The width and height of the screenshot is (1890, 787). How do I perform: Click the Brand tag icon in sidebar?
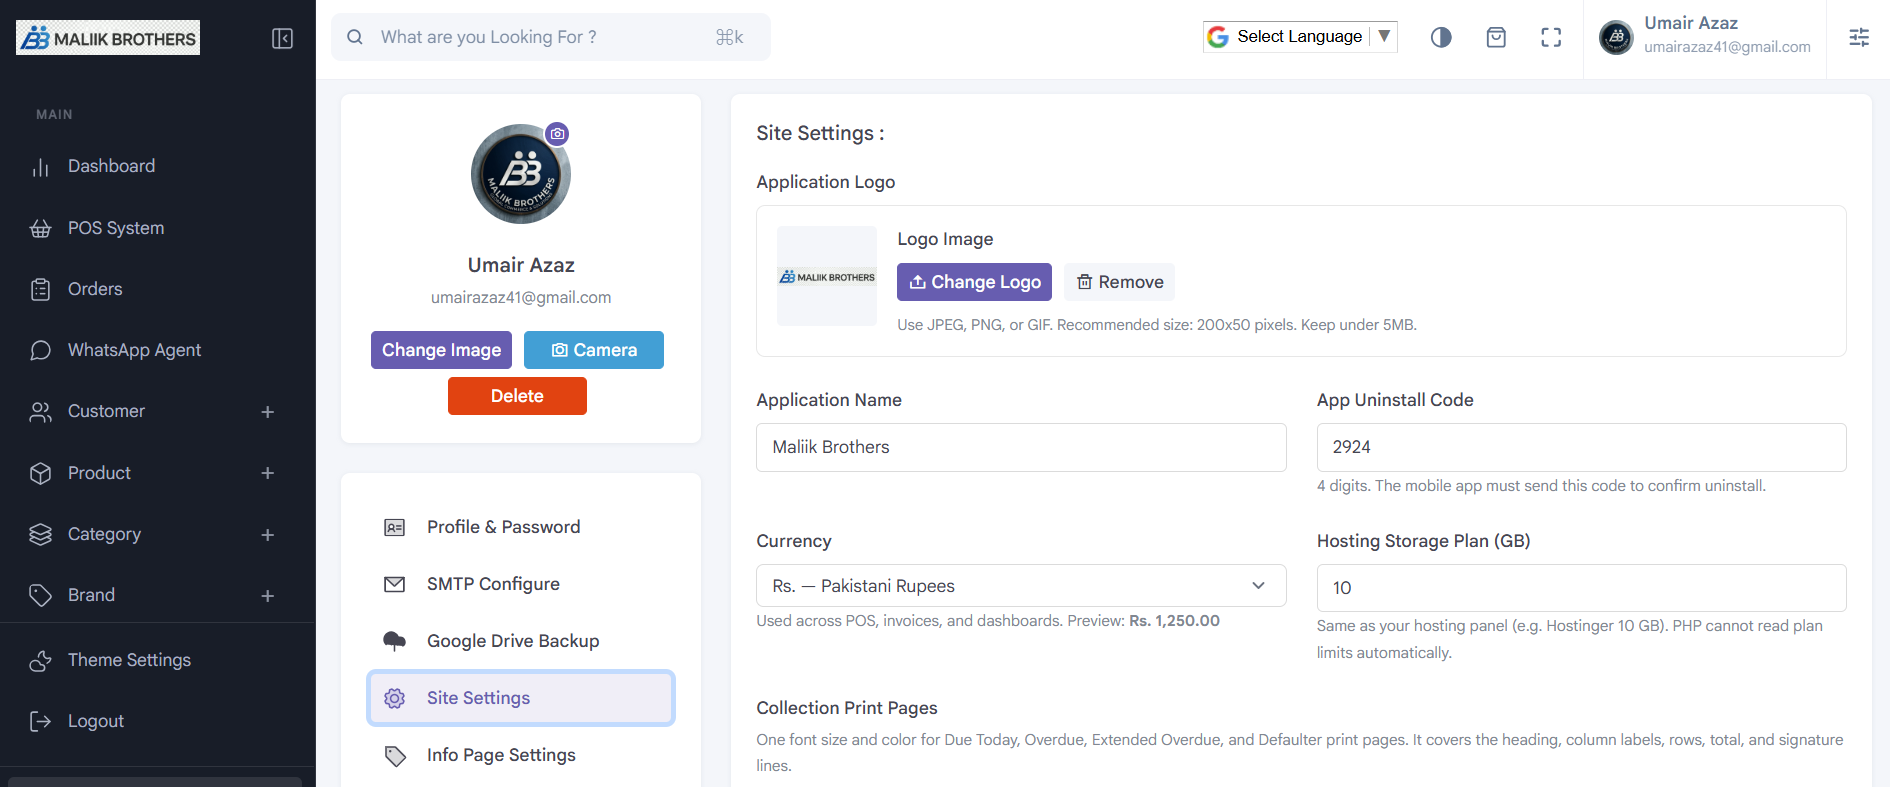(40, 596)
